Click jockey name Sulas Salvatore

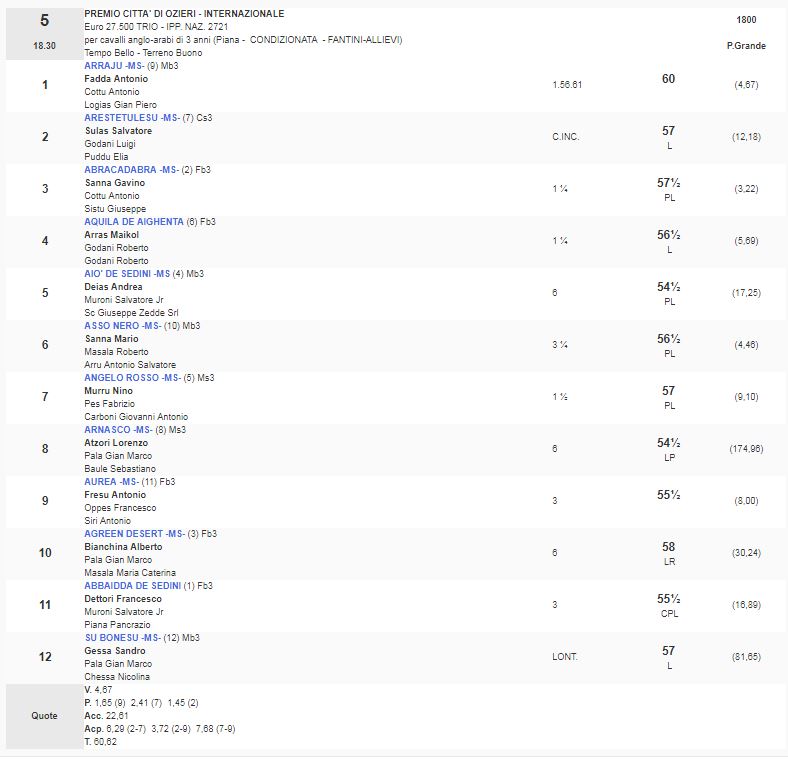point(118,131)
